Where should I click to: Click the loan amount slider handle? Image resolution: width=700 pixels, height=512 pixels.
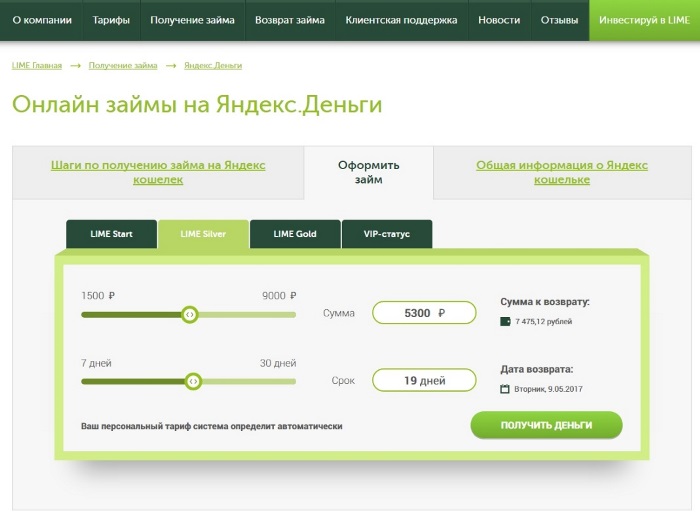[x=190, y=314]
